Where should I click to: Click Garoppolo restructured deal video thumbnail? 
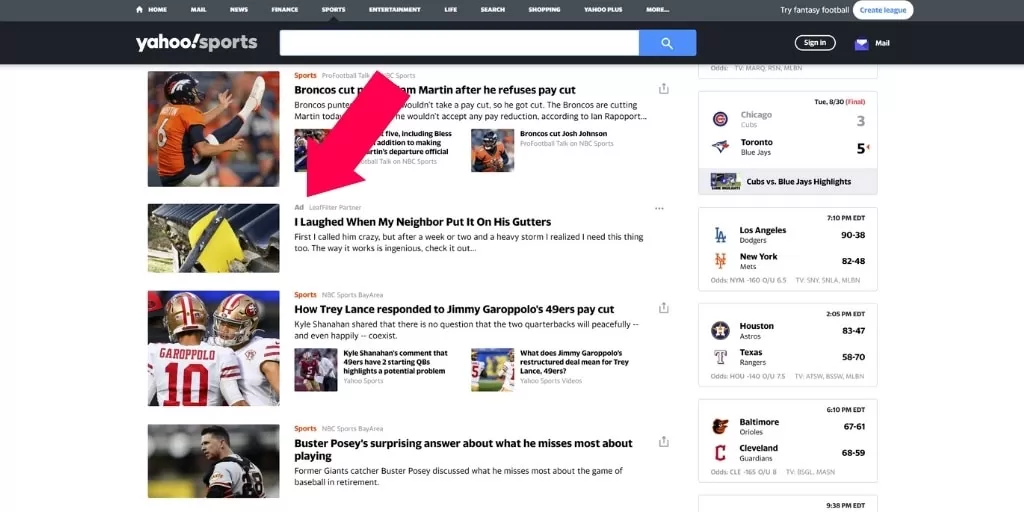pos(492,370)
